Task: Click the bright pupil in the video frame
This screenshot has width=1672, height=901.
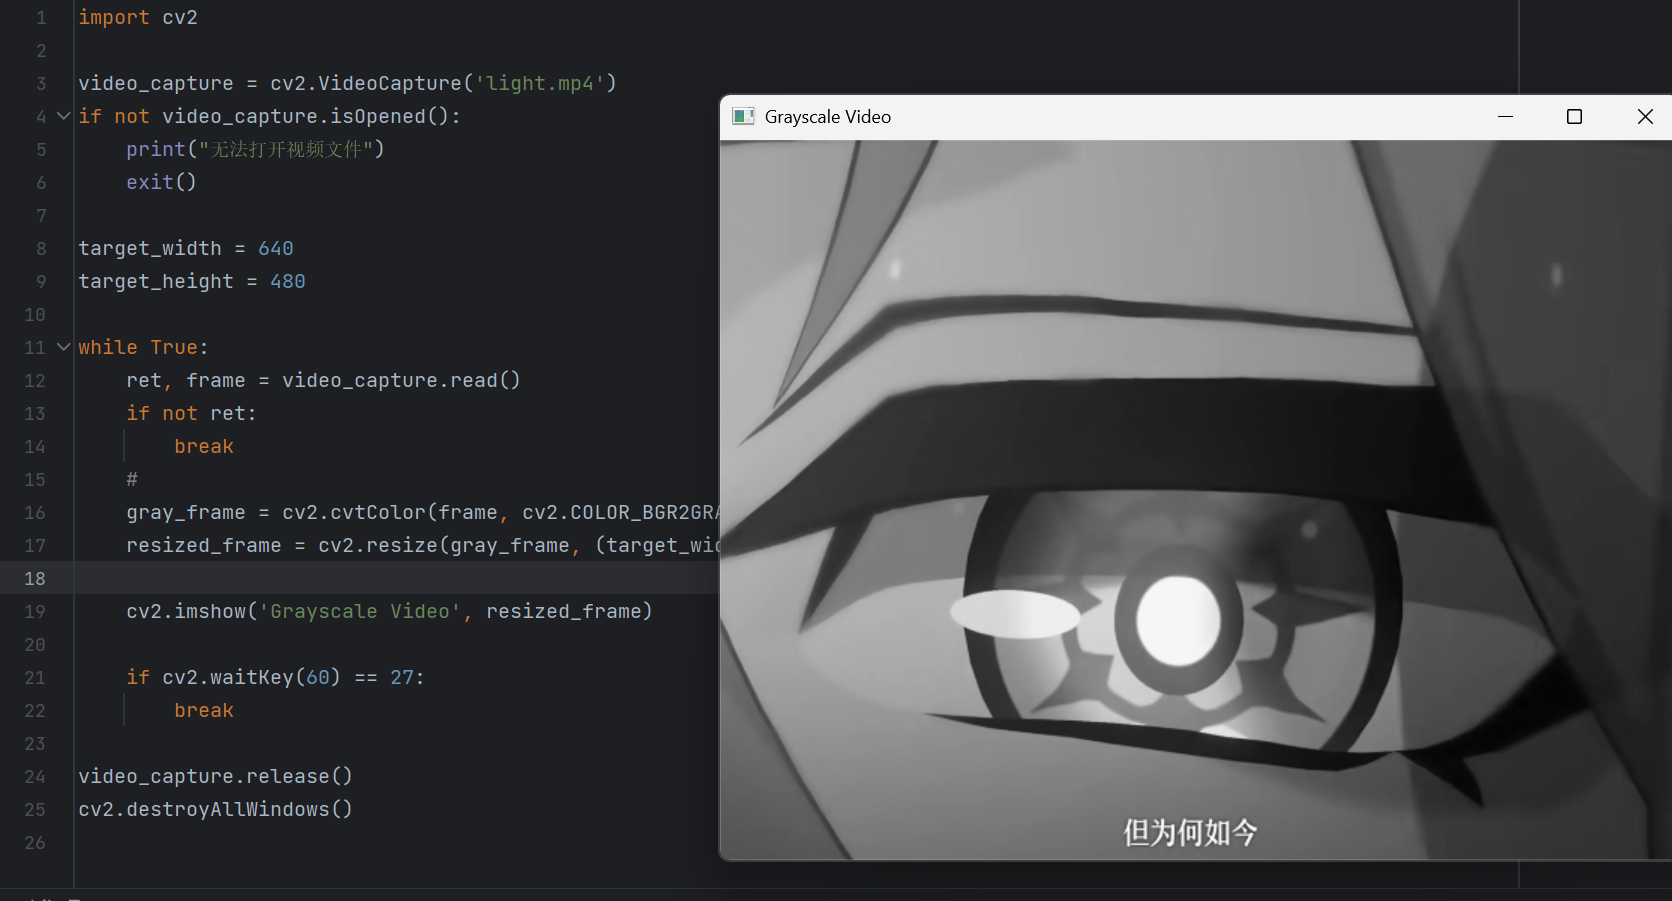Action: pyautogui.click(x=1179, y=620)
